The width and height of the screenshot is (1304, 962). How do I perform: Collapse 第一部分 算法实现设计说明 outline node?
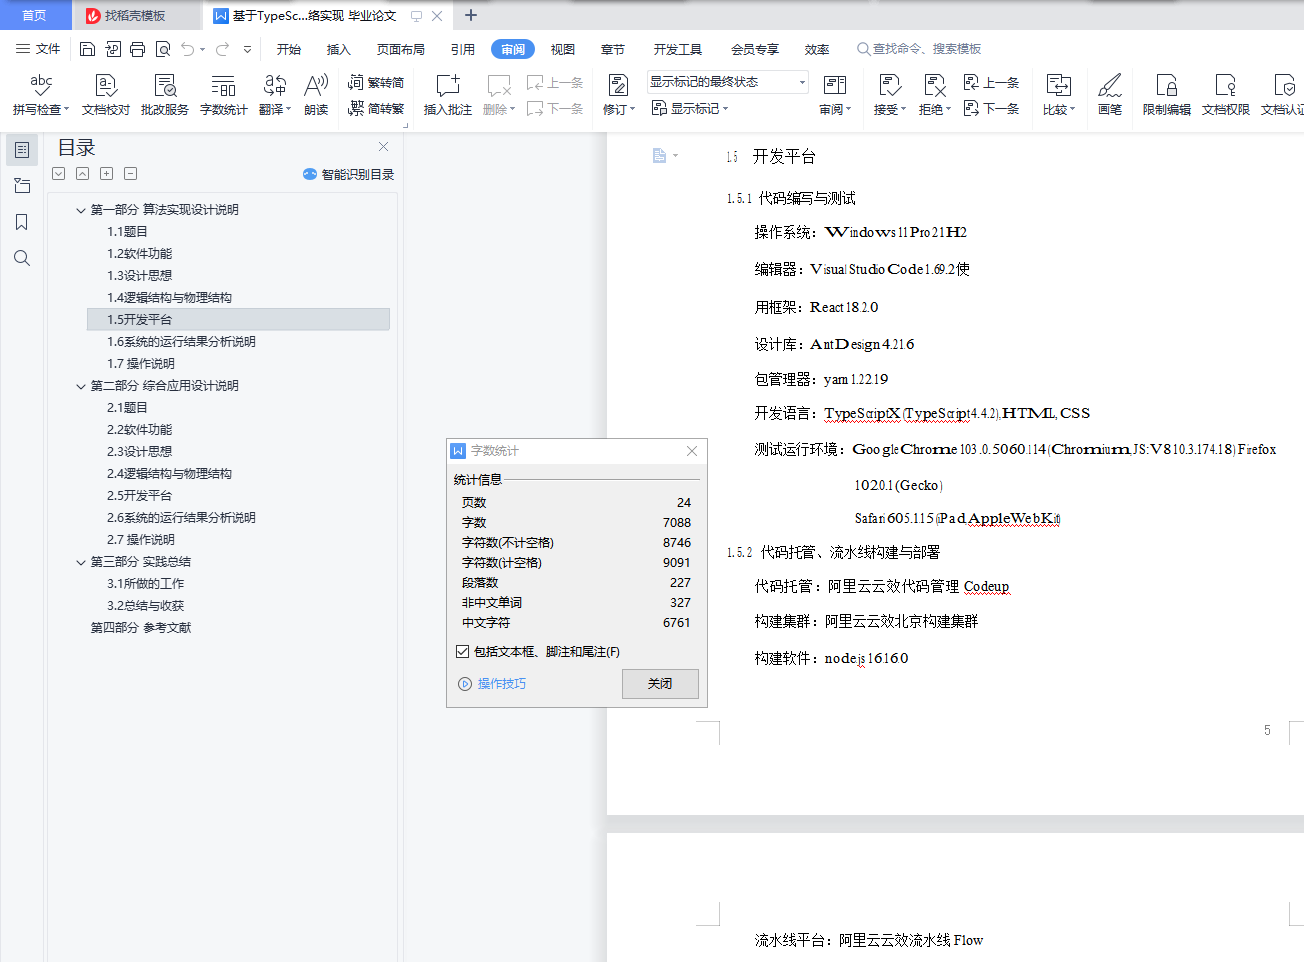[81, 210]
